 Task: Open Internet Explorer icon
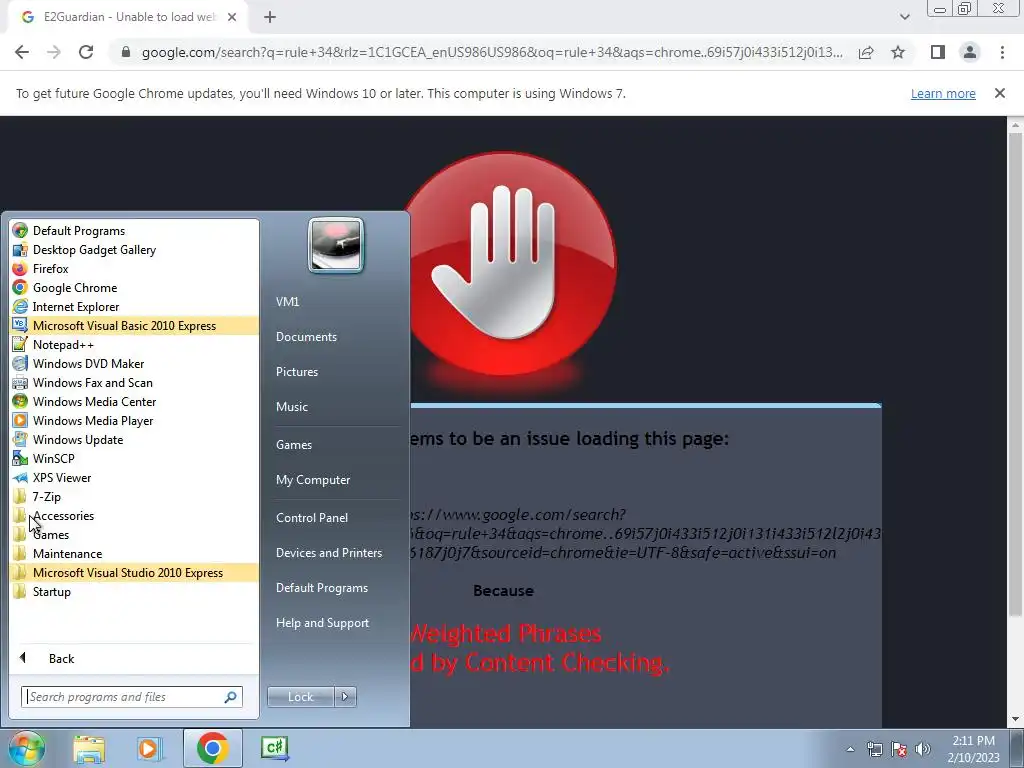[20, 306]
